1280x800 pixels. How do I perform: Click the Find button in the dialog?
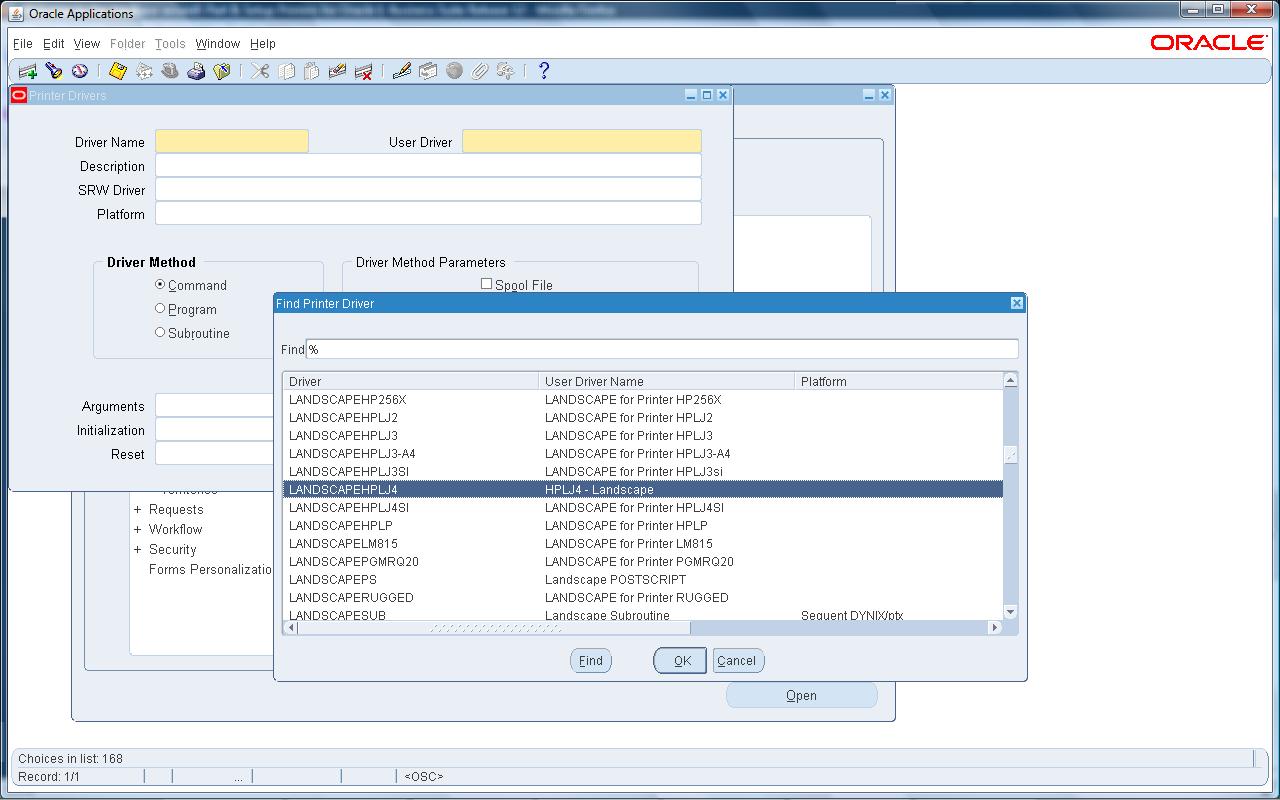click(591, 660)
